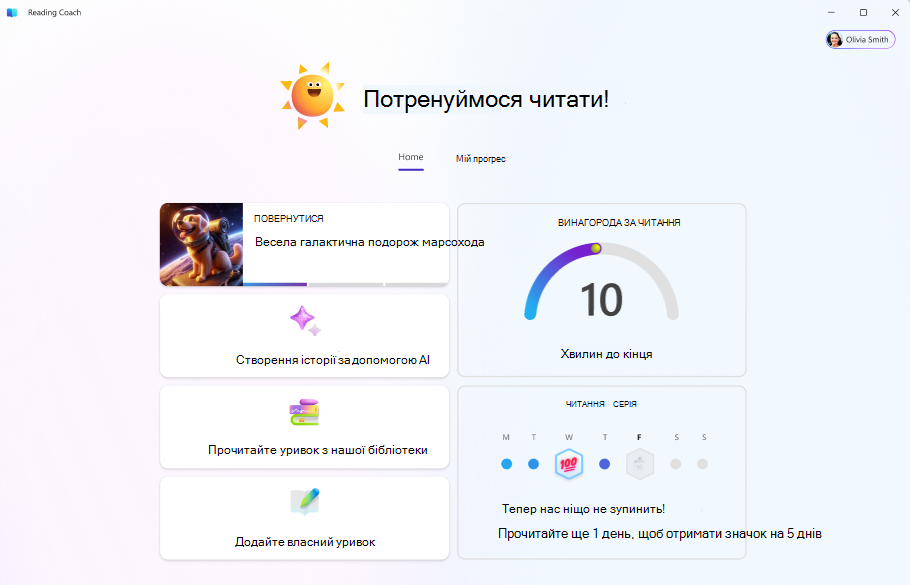
Task: Open the space dog story thumbnail
Action: pyautogui.click(x=201, y=244)
